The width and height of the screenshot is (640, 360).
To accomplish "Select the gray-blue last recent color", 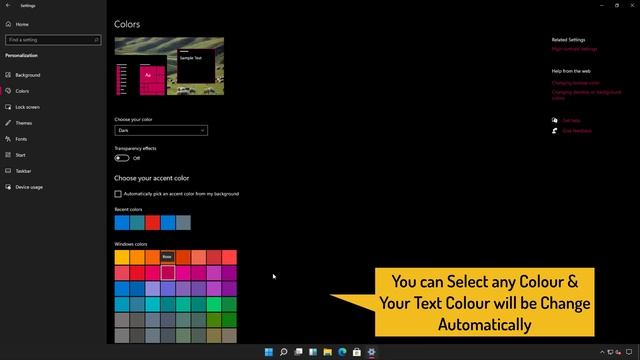I will pyautogui.click(x=183, y=223).
